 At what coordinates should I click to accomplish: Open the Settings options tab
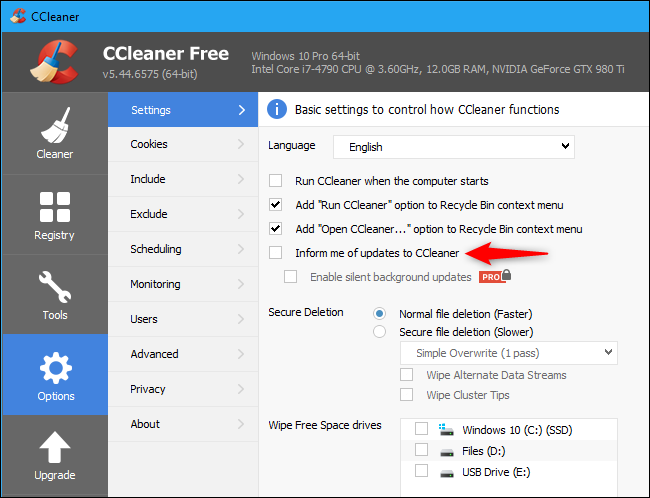click(x=183, y=110)
